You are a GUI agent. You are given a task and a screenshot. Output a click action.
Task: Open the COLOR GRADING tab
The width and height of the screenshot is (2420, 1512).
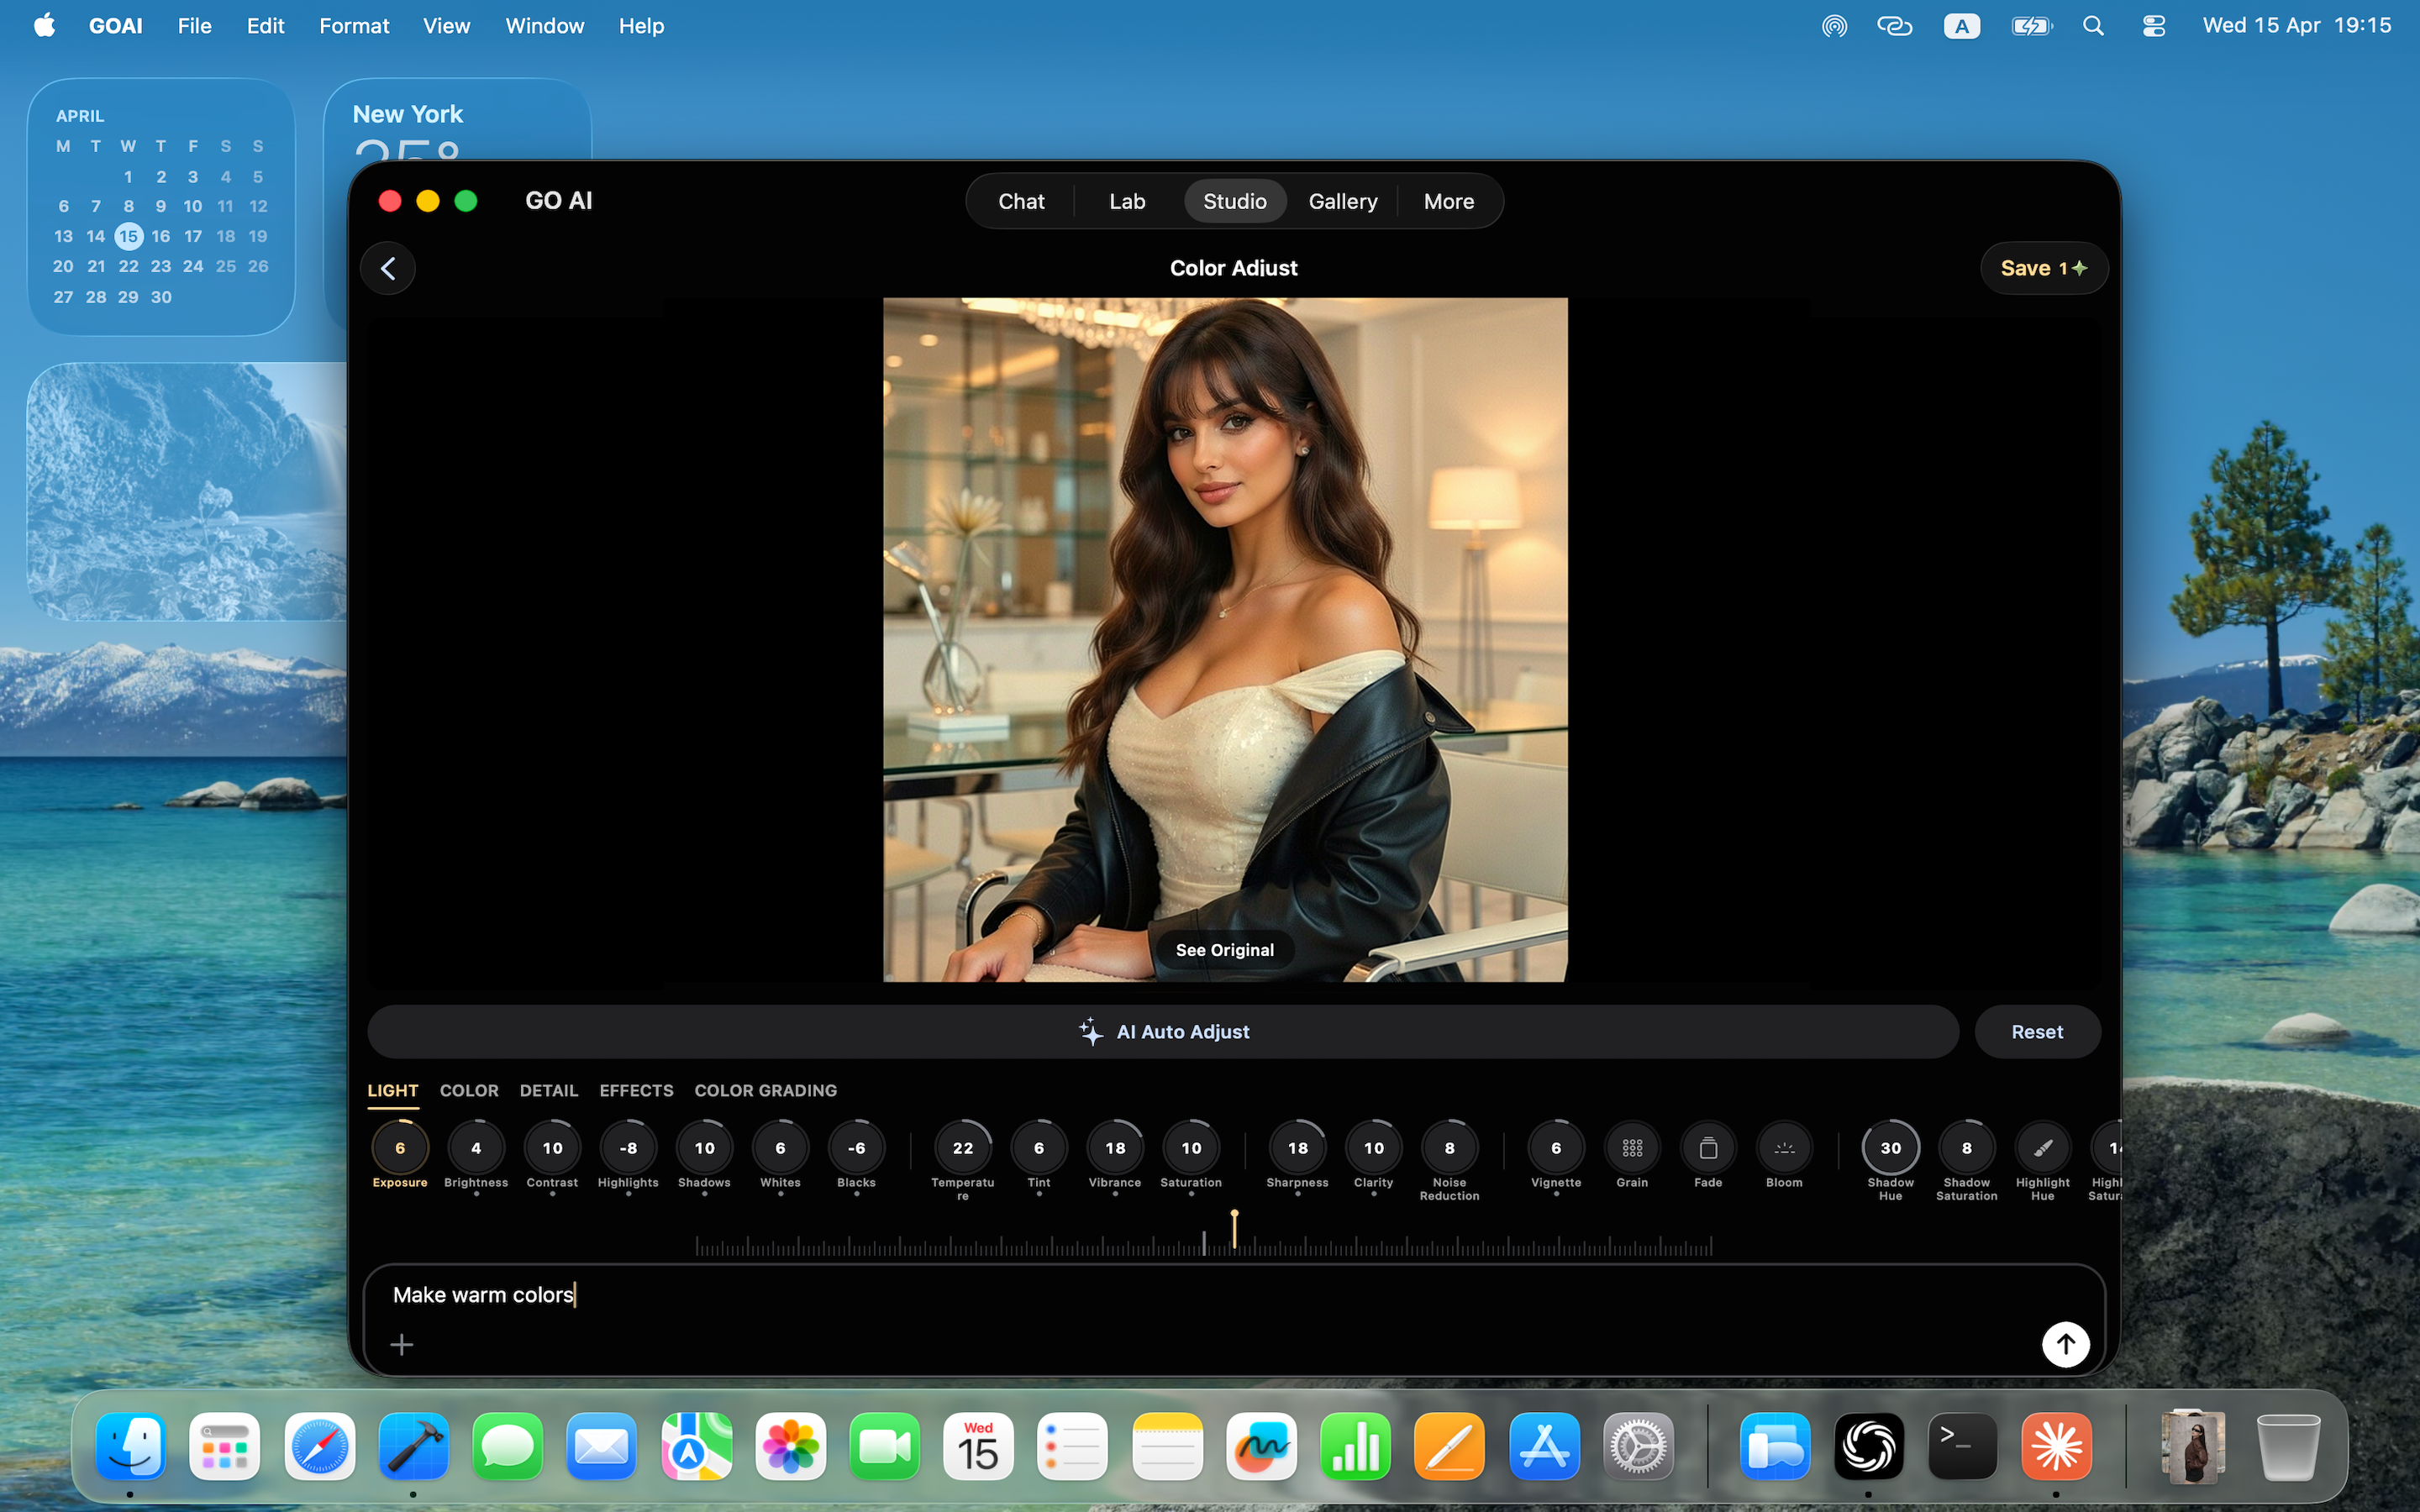point(766,1091)
